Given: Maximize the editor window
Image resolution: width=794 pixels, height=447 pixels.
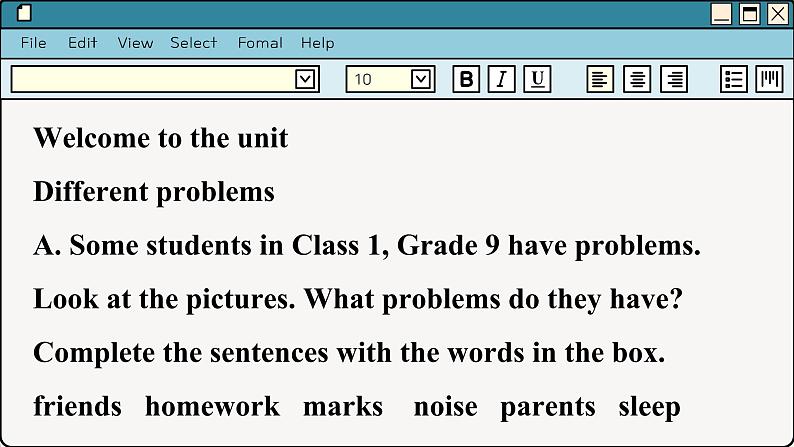Looking at the screenshot, I should (x=749, y=13).
